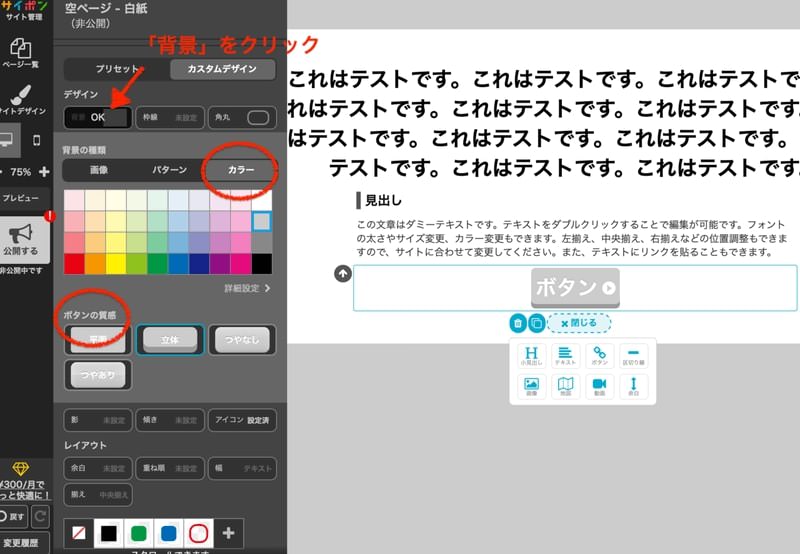
Task: Open the 幅 width setting
Action: 242,468
